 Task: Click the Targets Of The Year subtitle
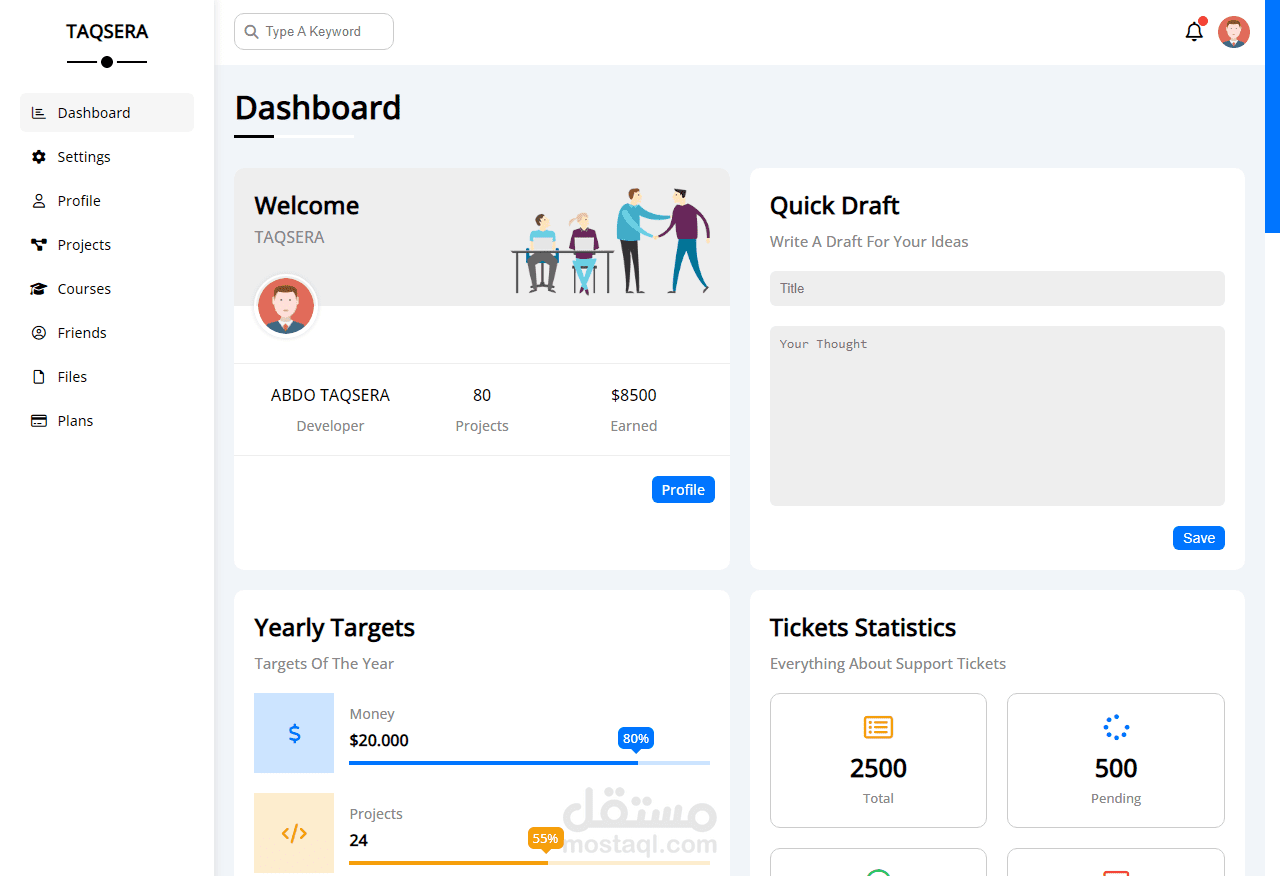click(324, 664)
